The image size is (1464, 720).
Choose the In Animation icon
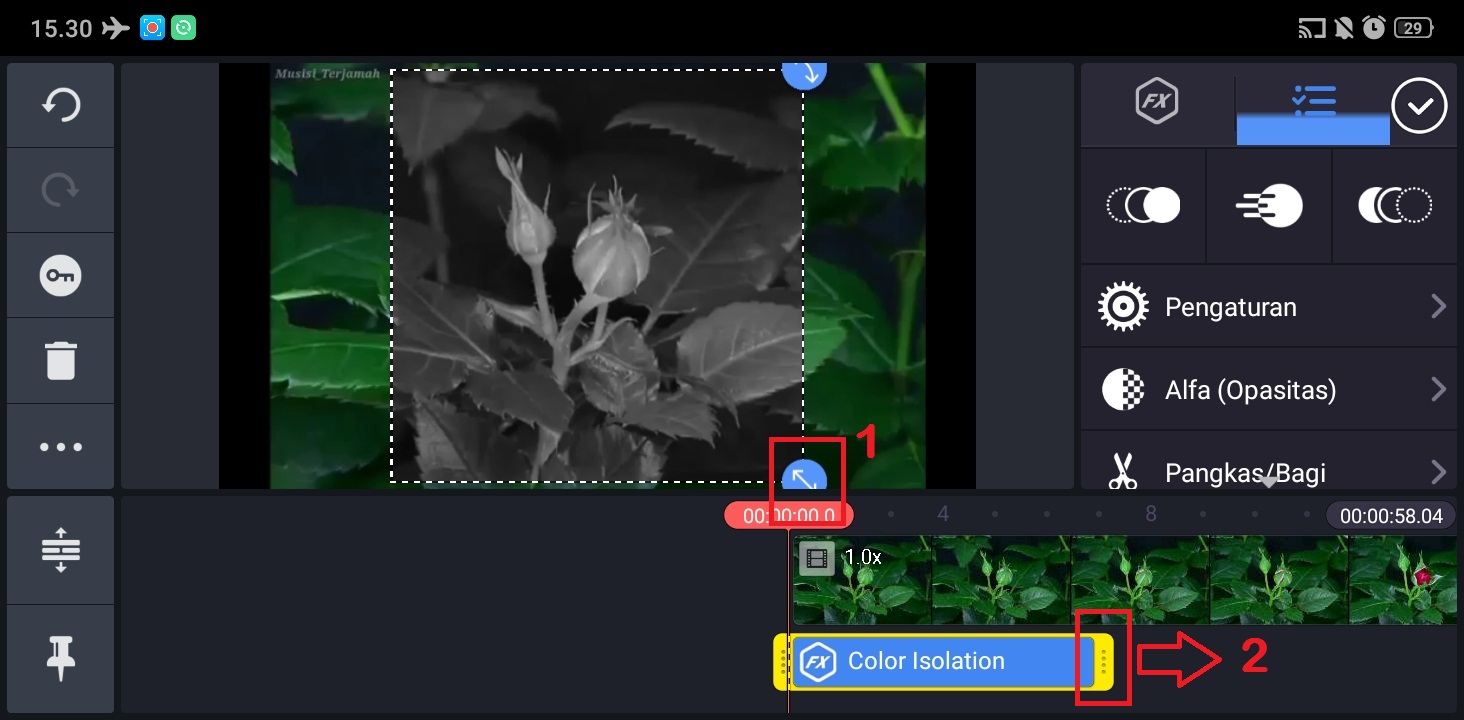point(1143,206)
